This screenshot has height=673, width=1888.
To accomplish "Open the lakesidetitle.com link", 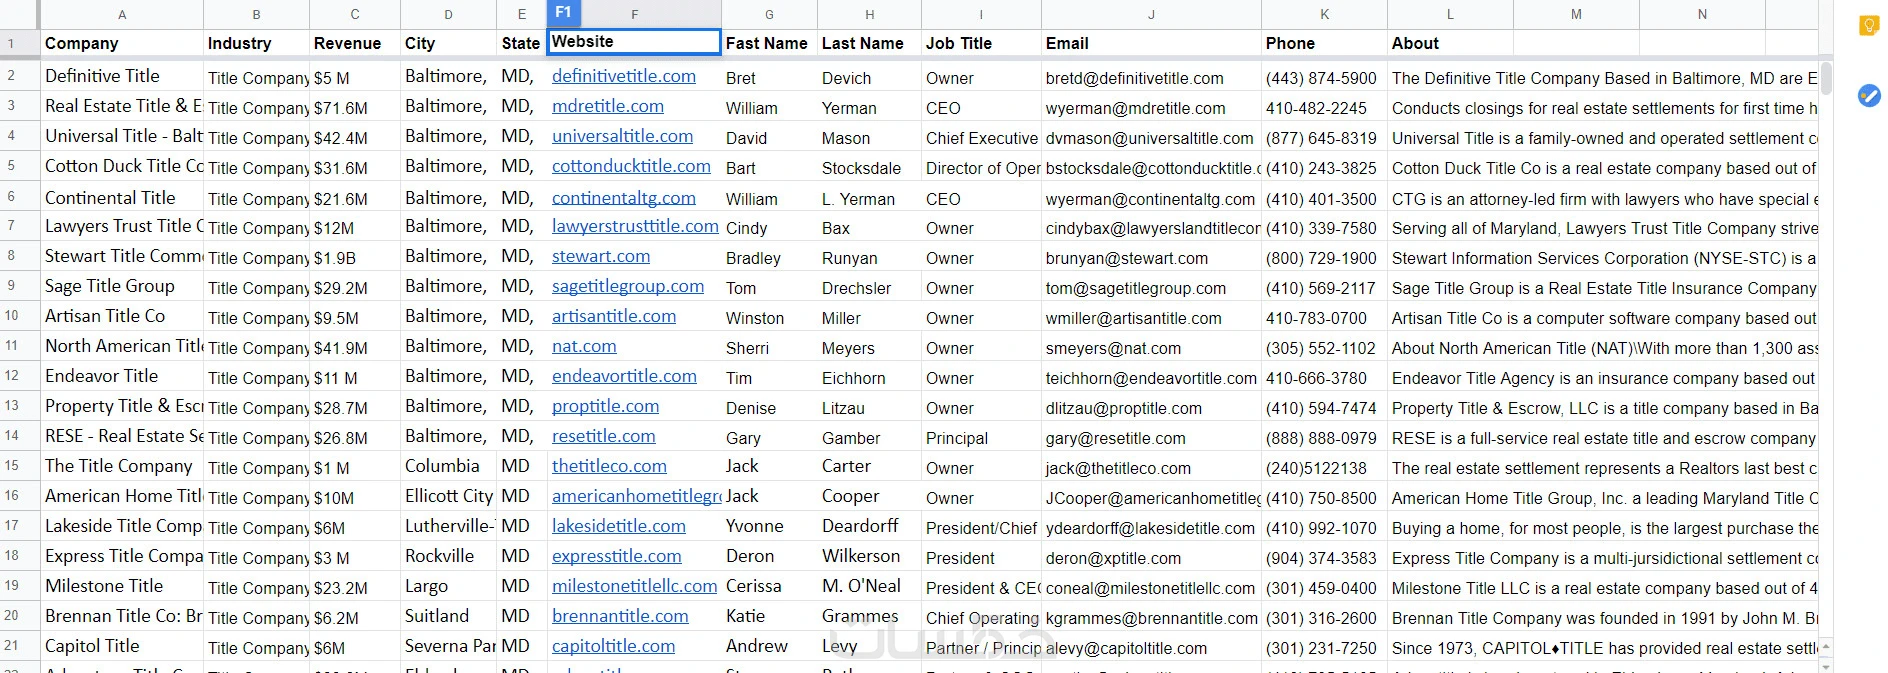I will (618, 526).
